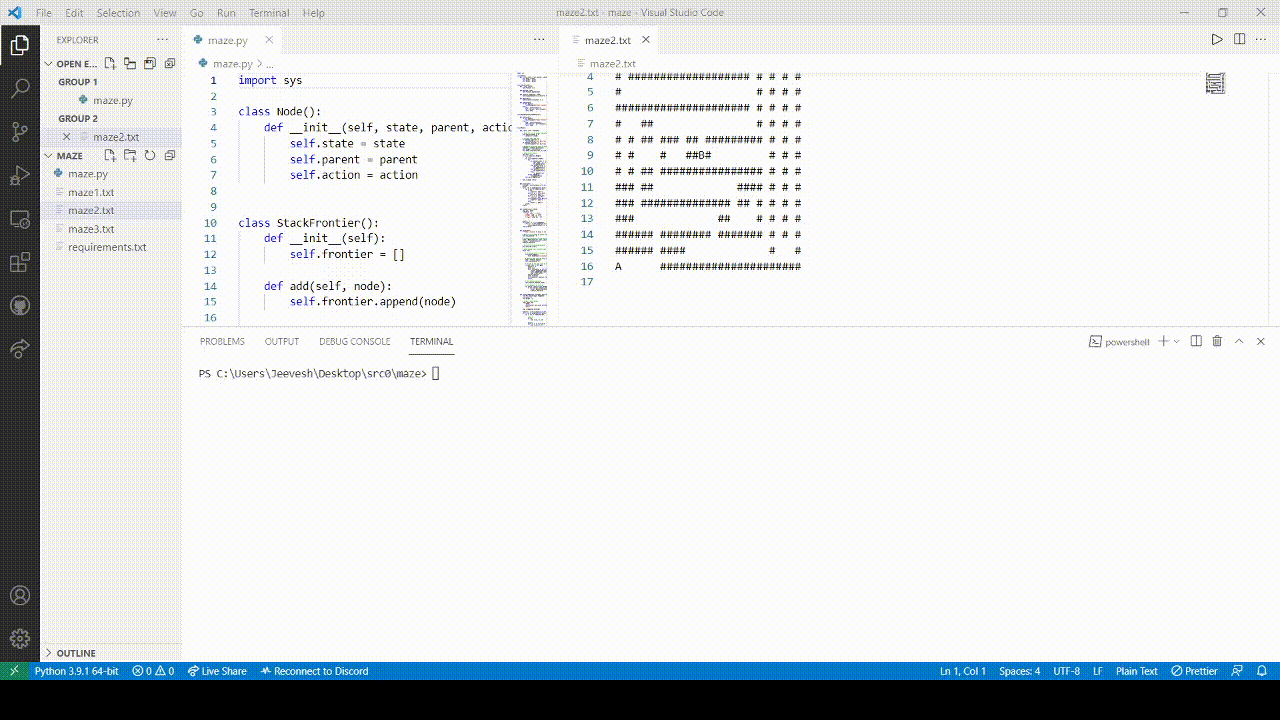1280x720 pixels.
Task: Create a new terminal with plus icon
Action: click(x=1163, y=341)
